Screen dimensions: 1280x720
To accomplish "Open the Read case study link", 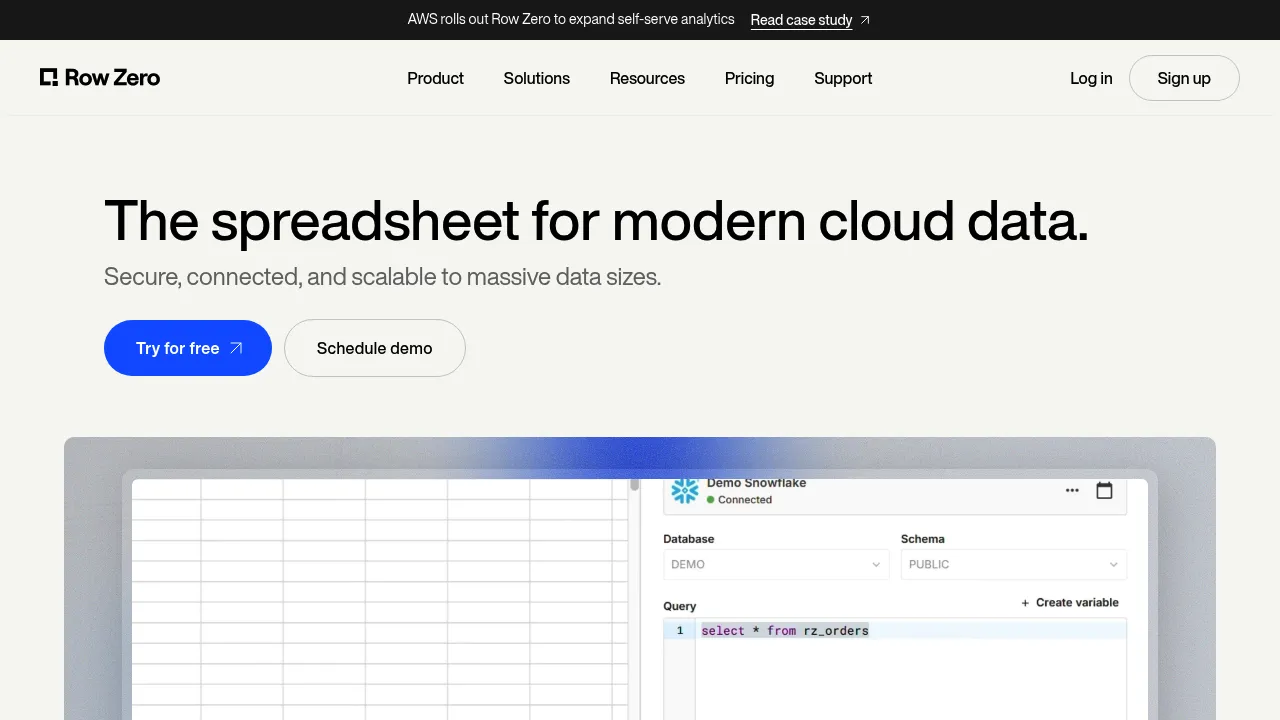I will point(801,20).
